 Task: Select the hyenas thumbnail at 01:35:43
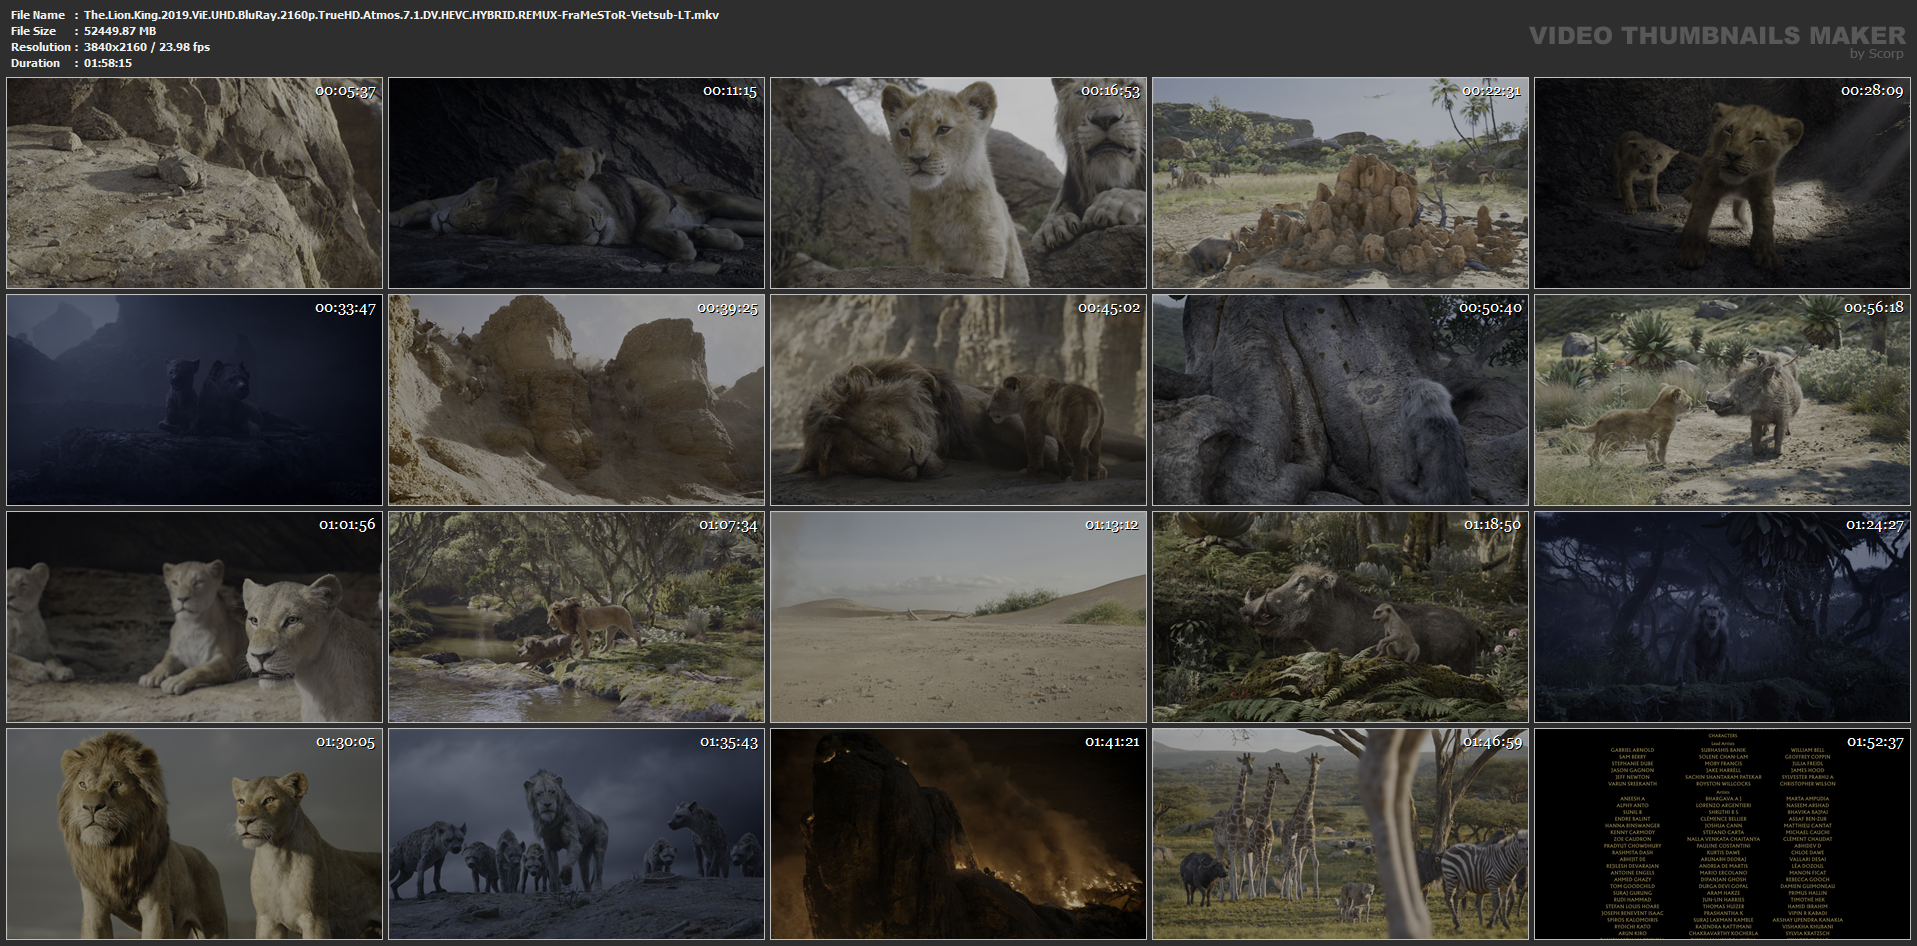point(576,834)
